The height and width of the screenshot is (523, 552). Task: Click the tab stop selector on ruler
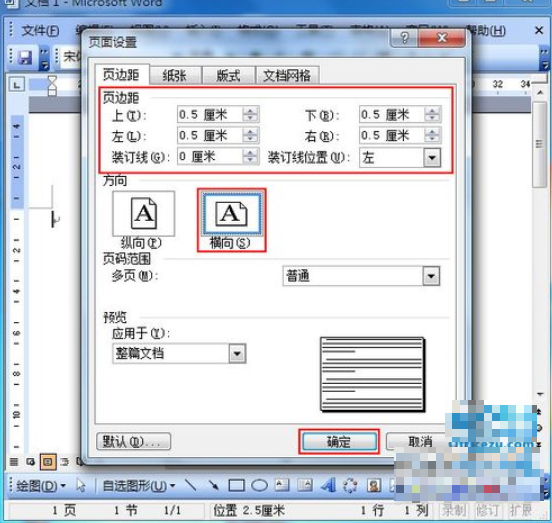17,85
